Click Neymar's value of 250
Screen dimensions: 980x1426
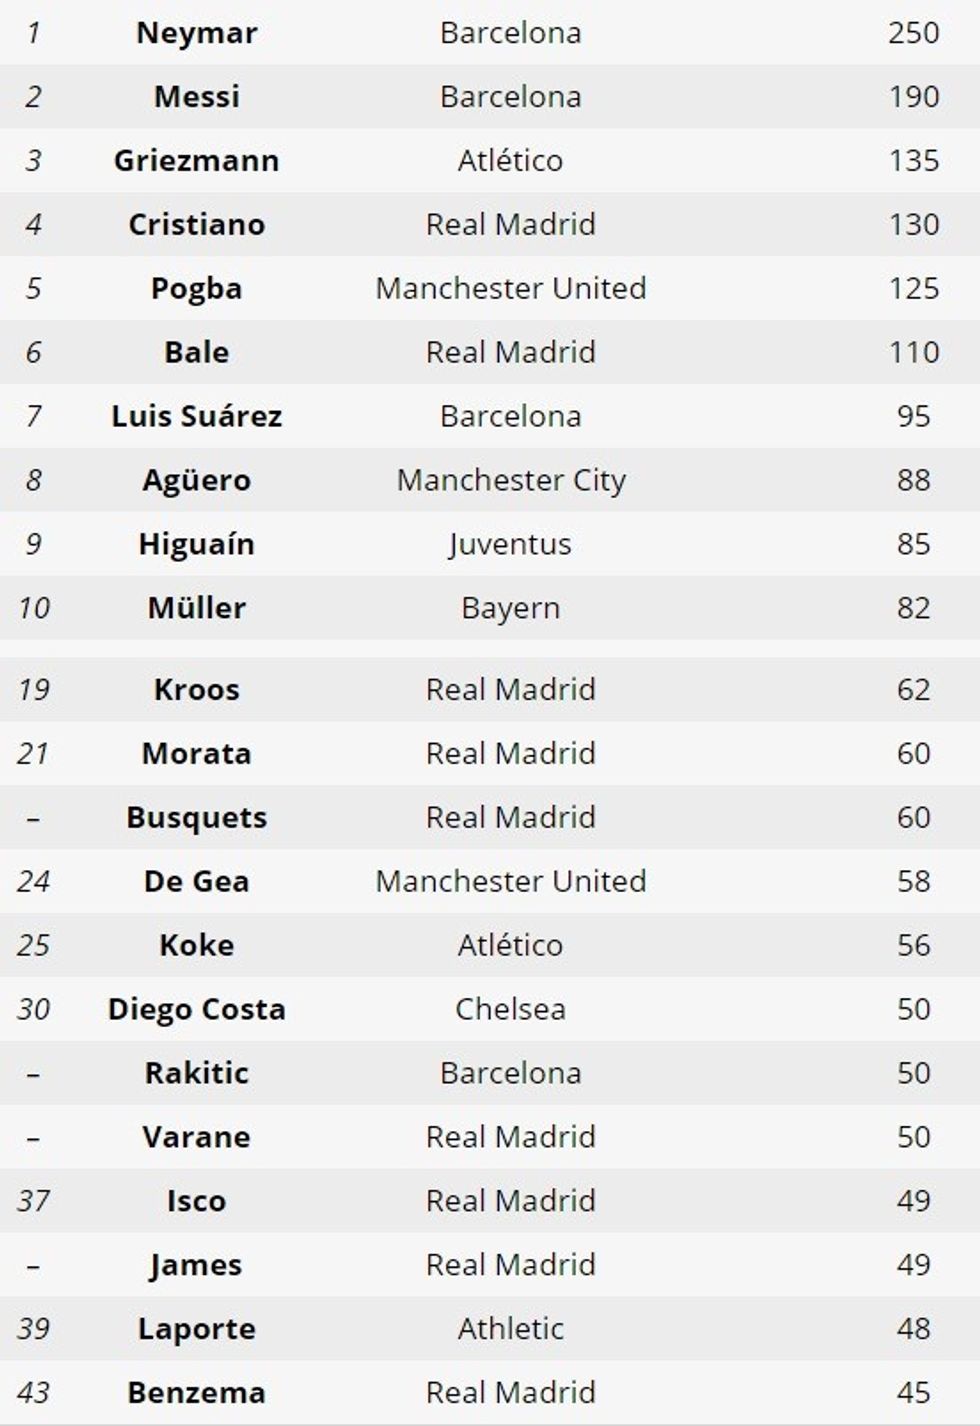(913, 33)
